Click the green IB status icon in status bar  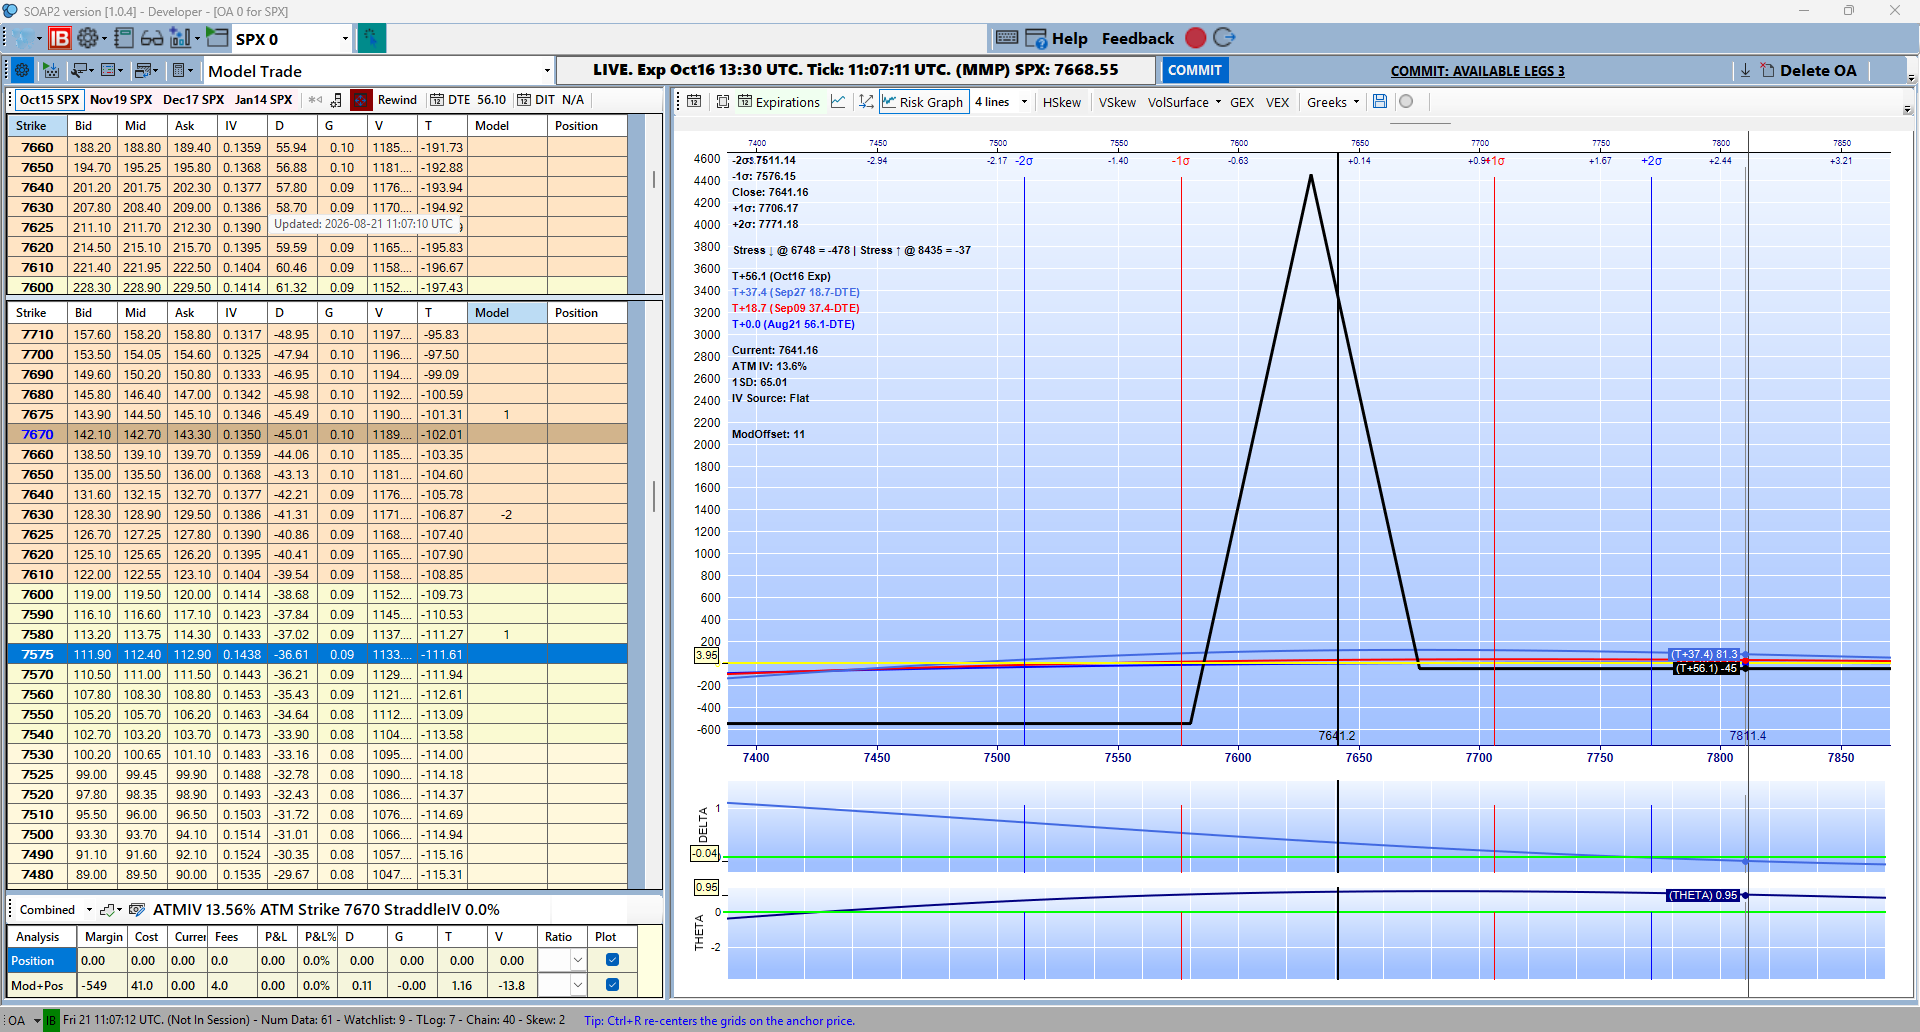(52, 1020)
